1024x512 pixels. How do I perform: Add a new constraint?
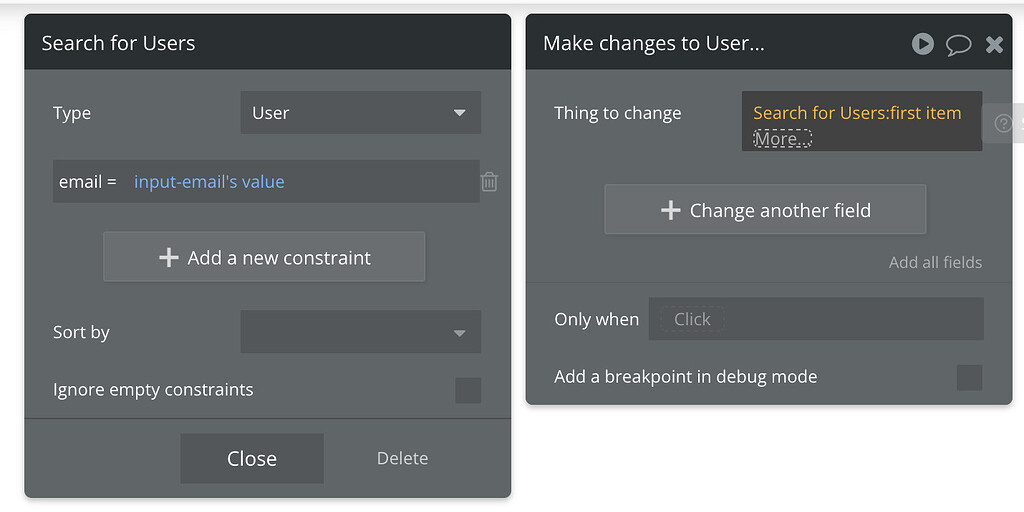click(x=264, y=257)
